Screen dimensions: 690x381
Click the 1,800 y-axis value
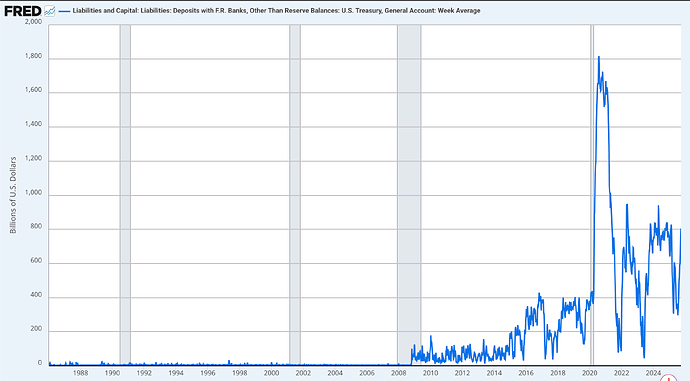pyautogui.click(x=33, y=56)
